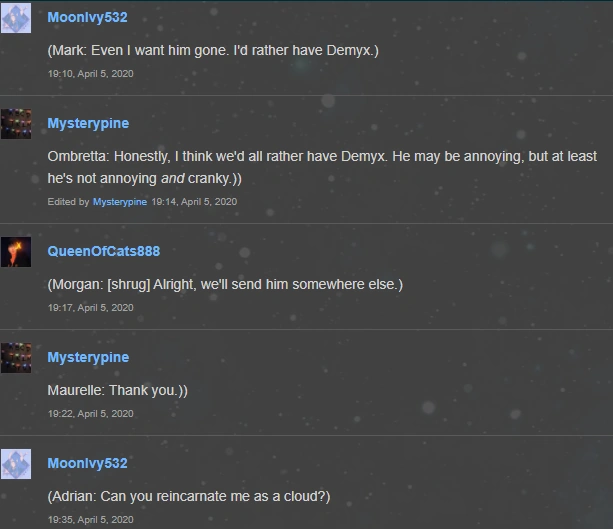
Task: Click Mysterypine's avatar beside the Ombretta comment
Action: pyautogui.click(x=16, y=124)
